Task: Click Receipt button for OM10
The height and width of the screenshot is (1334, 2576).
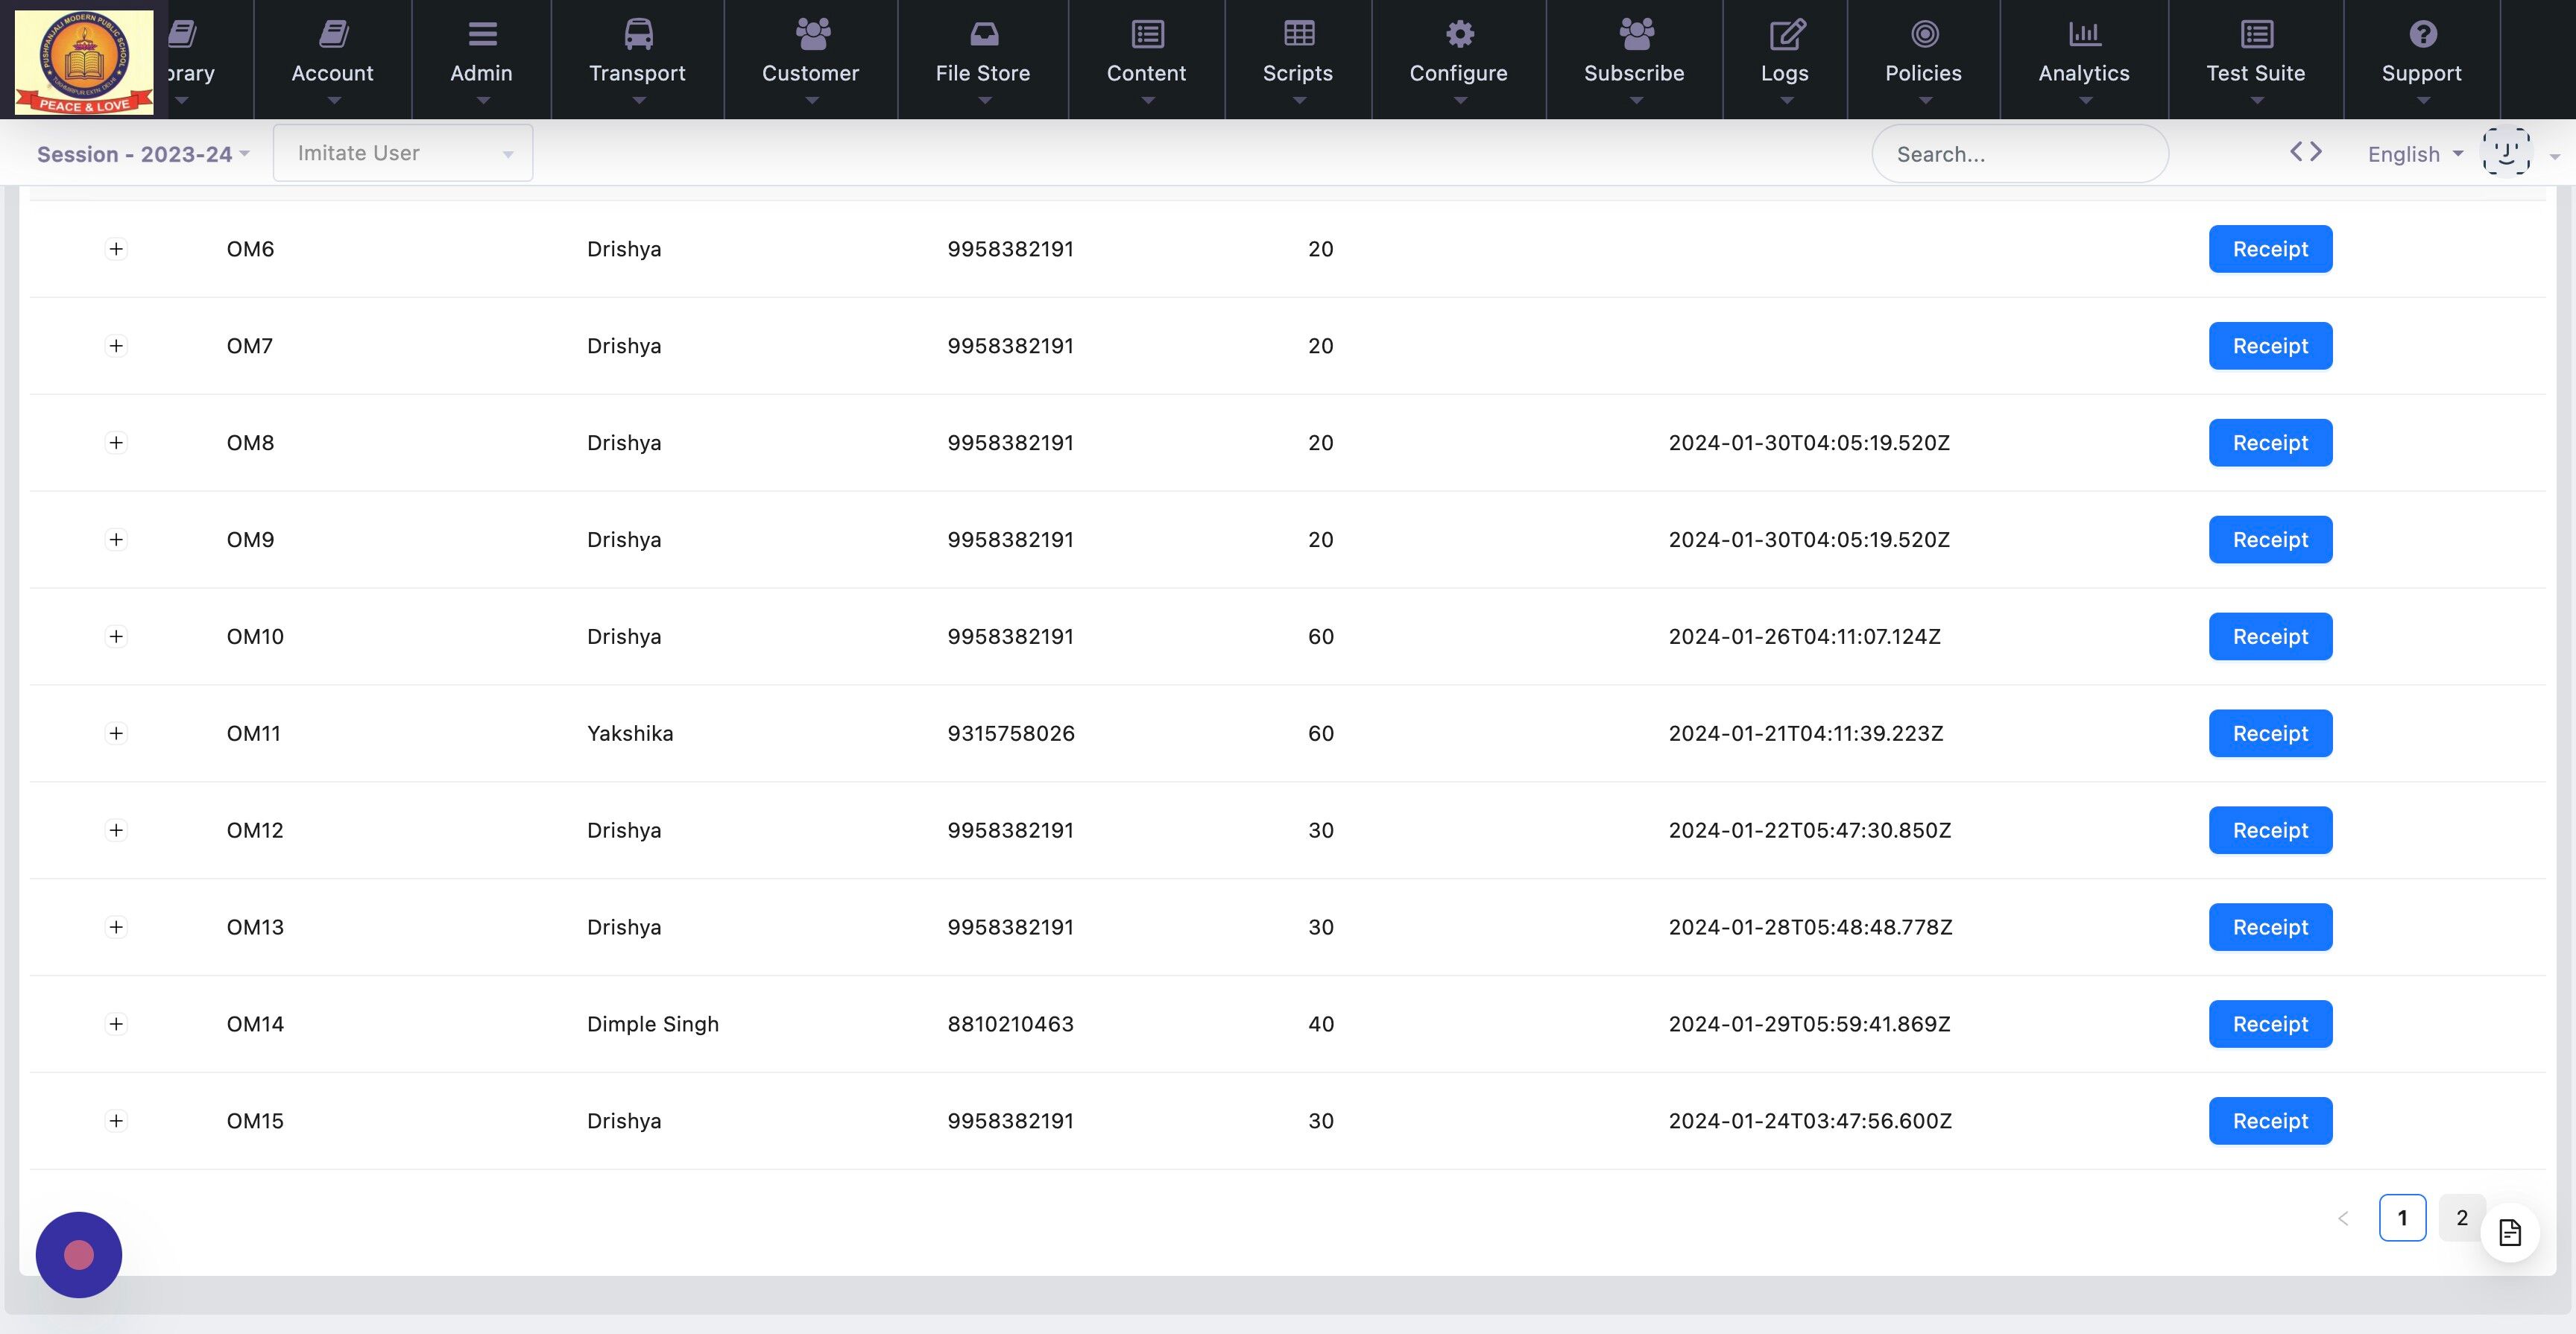Action: pyautogui.click(x=2270, y=636)
